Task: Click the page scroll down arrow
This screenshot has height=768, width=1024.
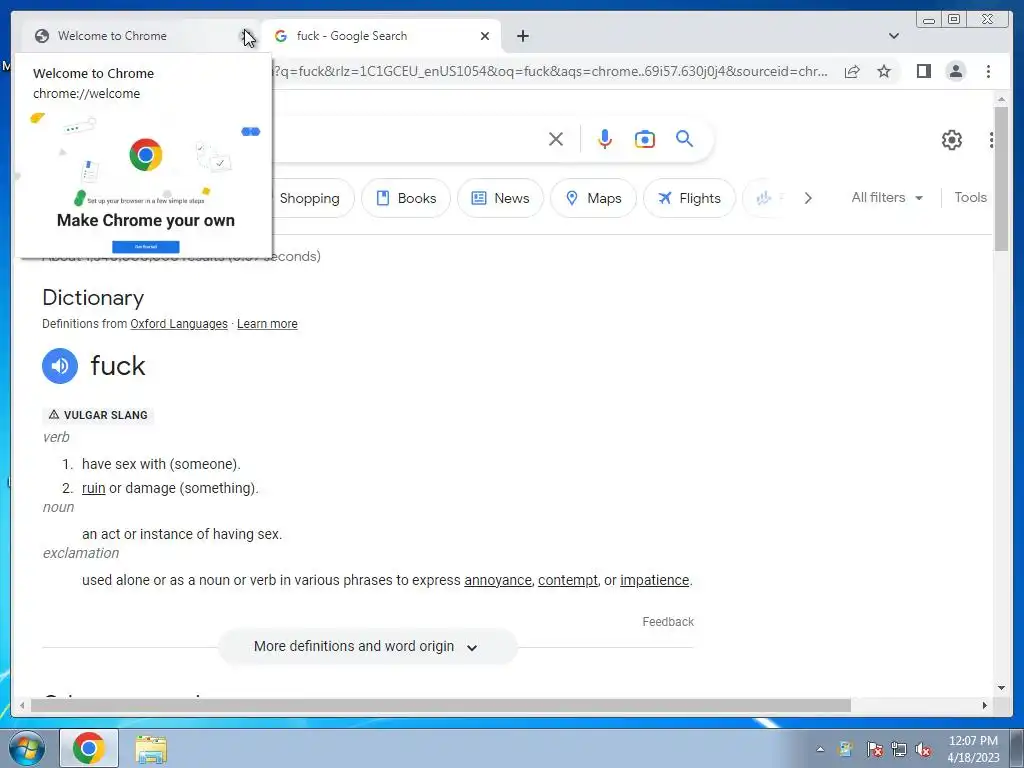Action: pos(1001,687)
